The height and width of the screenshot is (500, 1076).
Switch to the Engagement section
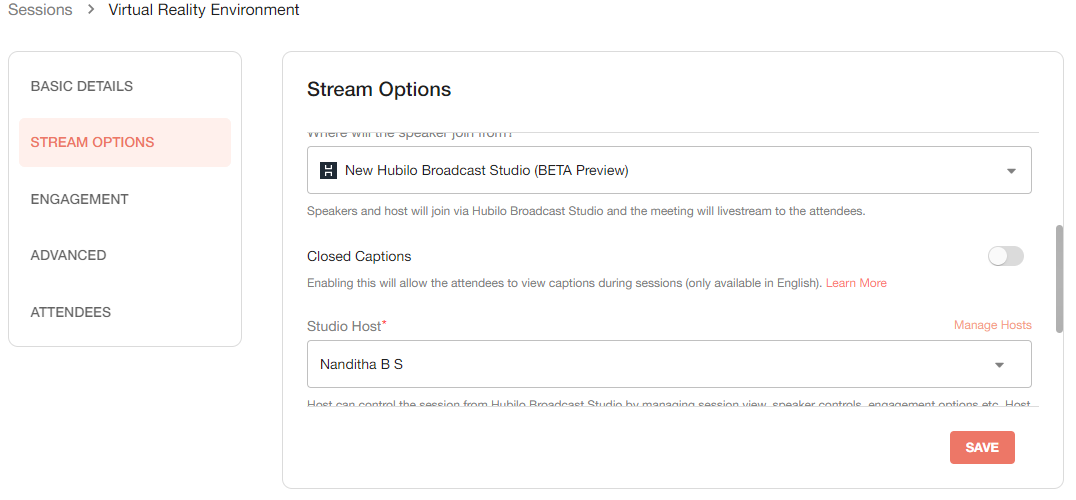pos(80,199)
